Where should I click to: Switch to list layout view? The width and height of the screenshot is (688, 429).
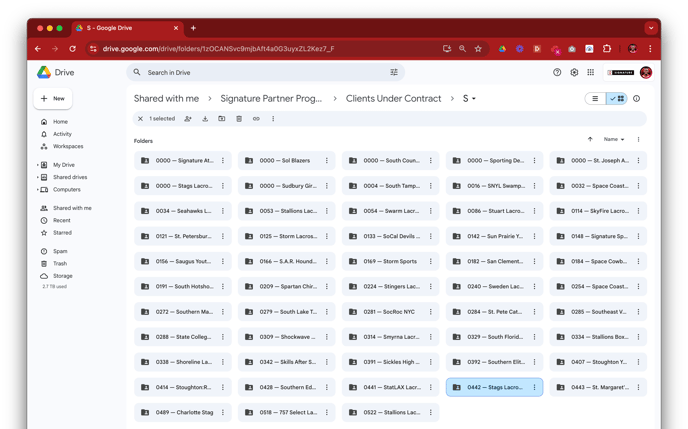point(595,99)
